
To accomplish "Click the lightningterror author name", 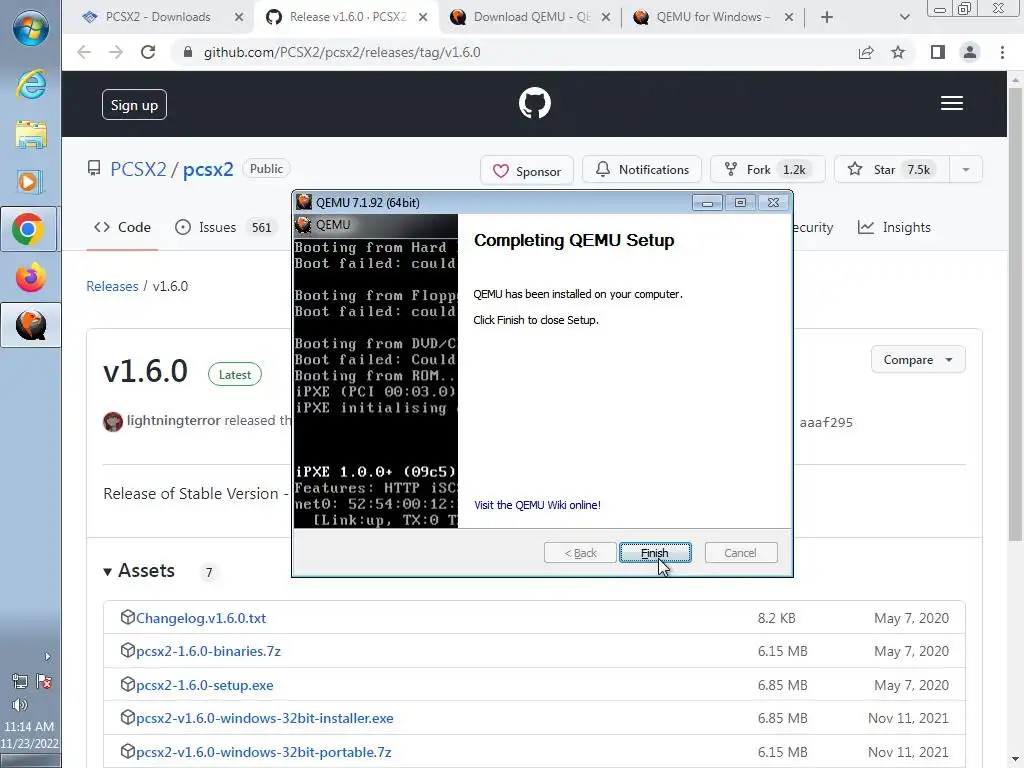I will tap(173, 421).
